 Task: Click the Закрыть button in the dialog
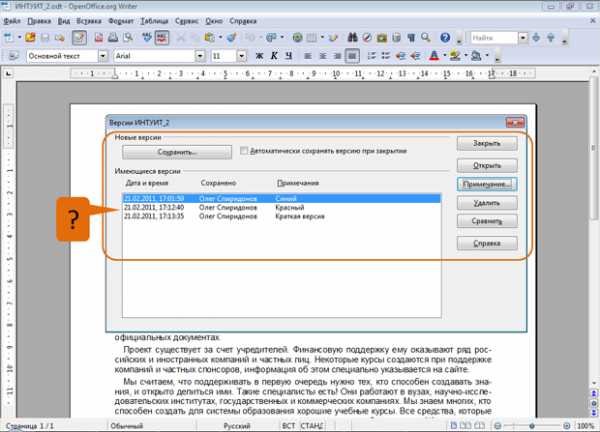487,143
